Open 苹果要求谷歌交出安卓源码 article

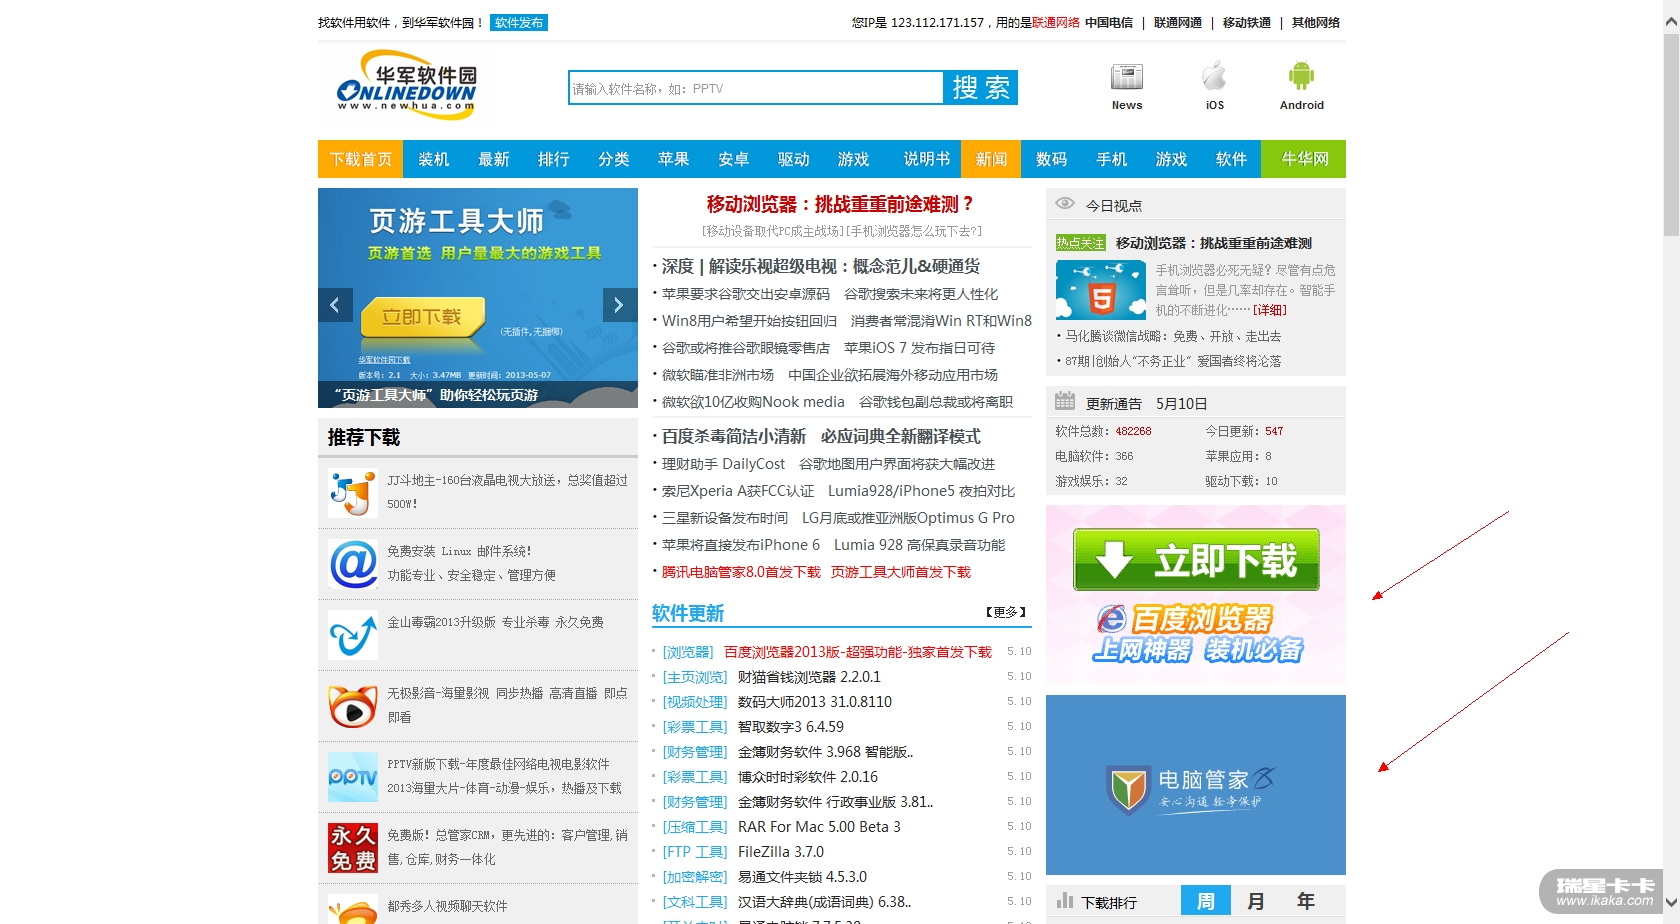(x=746, y=294)
